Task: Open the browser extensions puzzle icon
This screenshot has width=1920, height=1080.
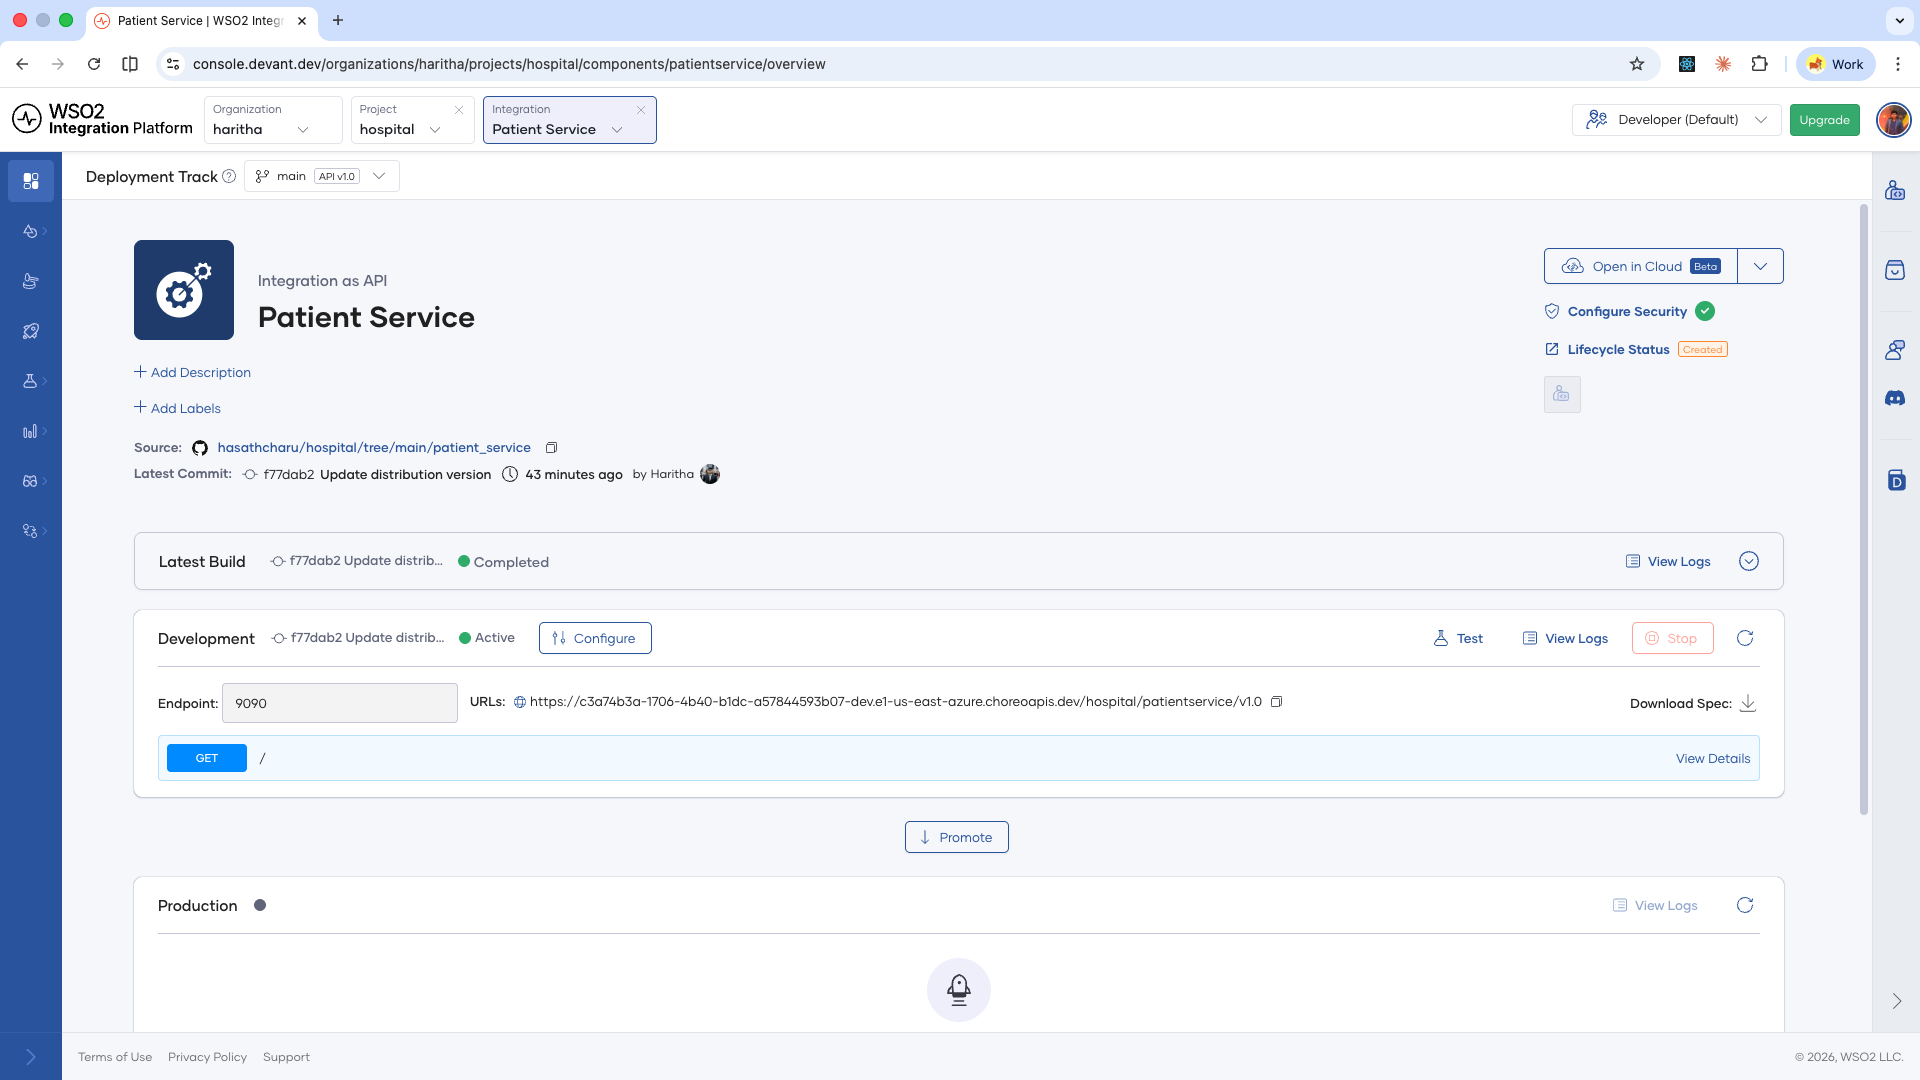Action: click(1760, 64)
